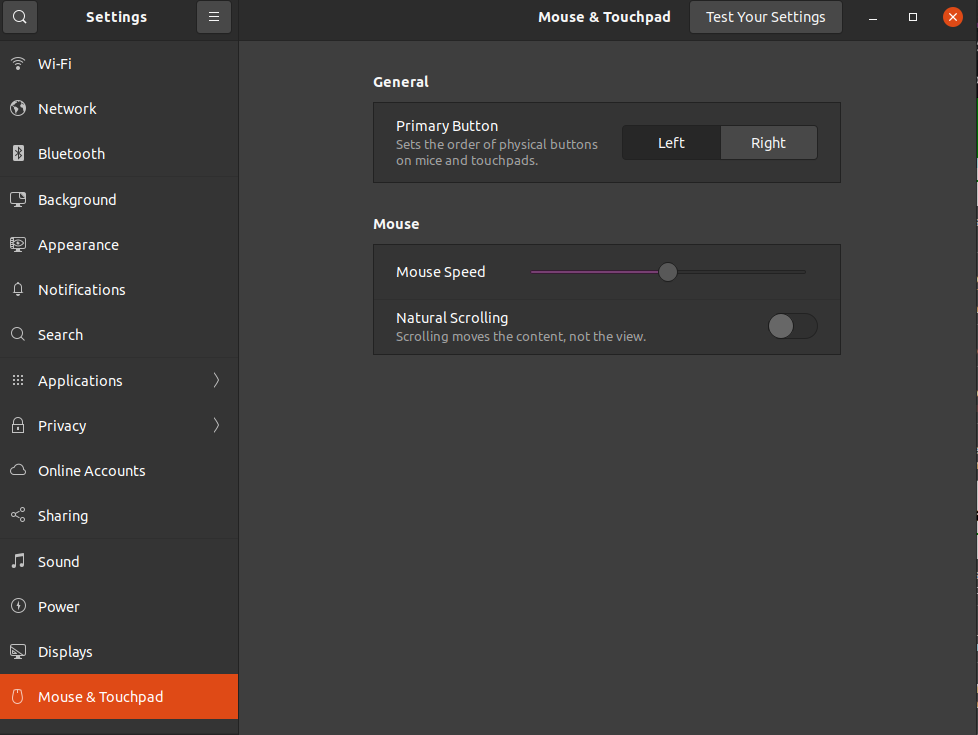
Task: Click the Test Your Settings button
Action: [765, 17]
